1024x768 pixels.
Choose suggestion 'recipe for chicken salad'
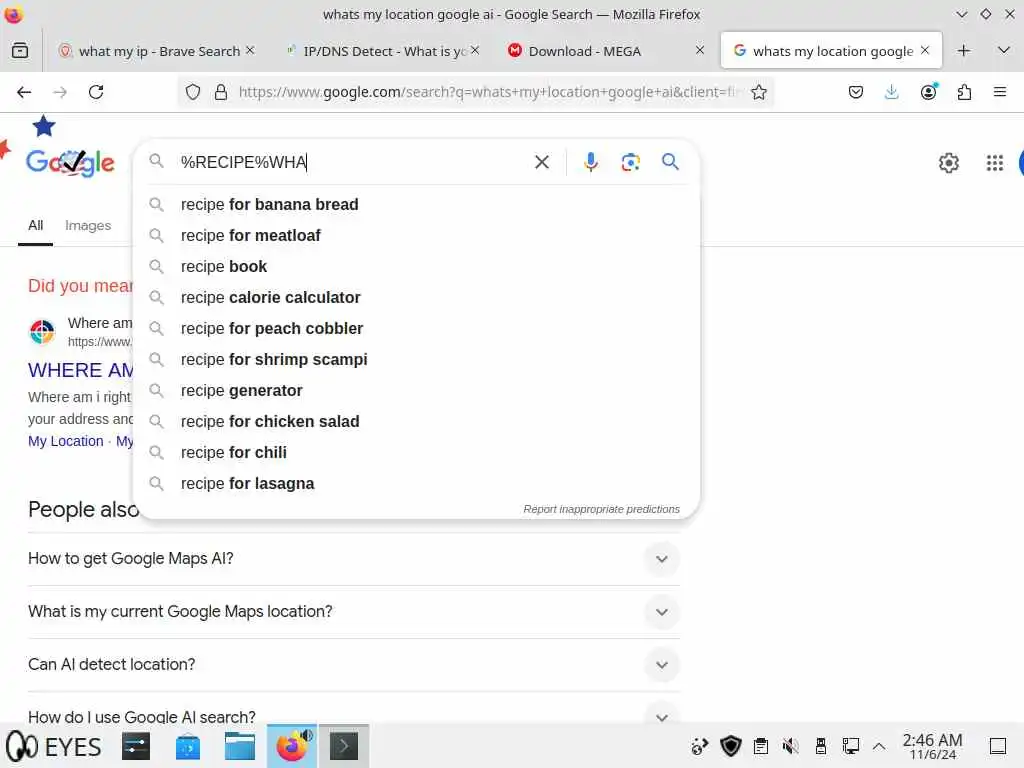pos(416,422)
